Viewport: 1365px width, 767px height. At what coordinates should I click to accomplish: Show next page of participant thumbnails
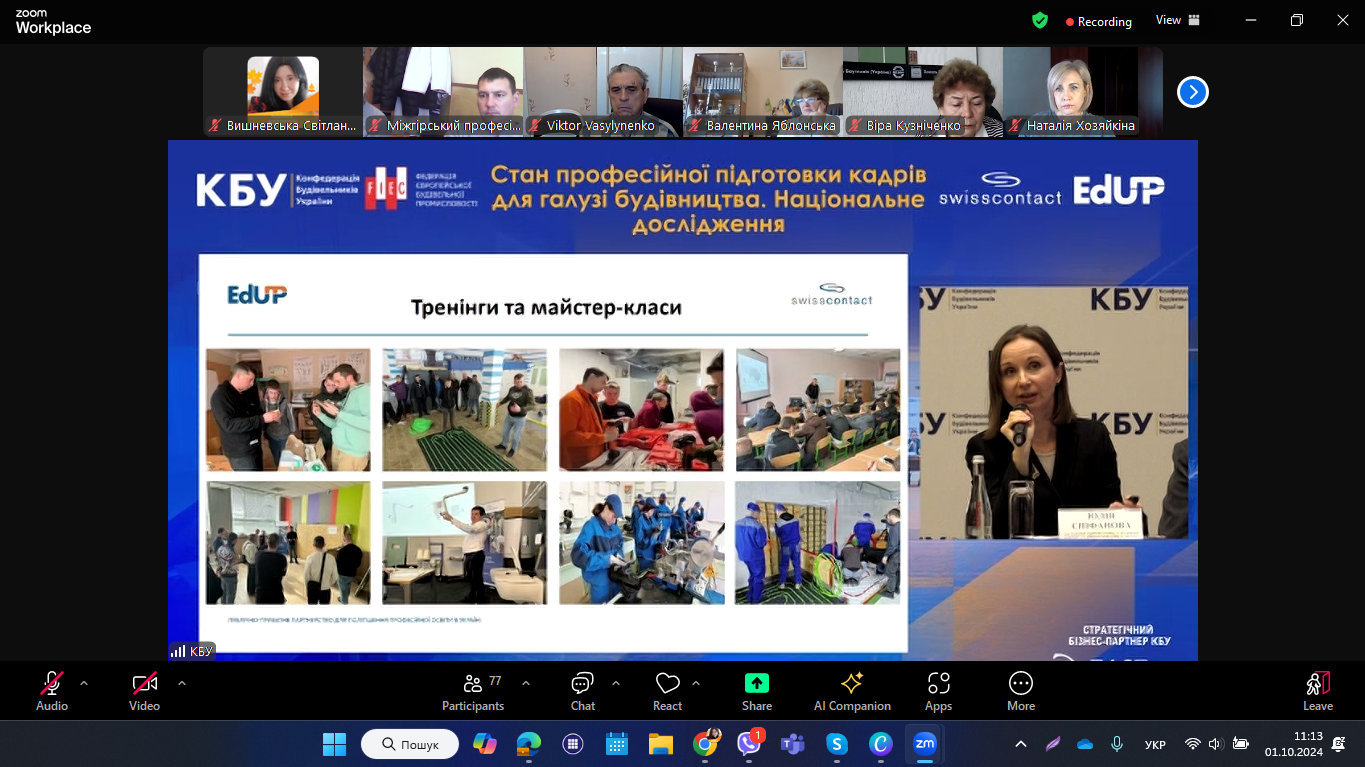point(1192,92)
